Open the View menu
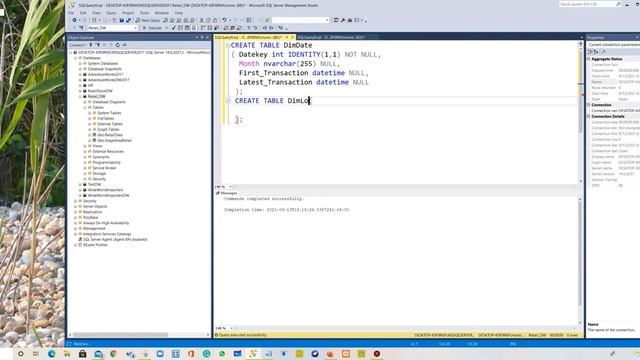 (96, 13)
